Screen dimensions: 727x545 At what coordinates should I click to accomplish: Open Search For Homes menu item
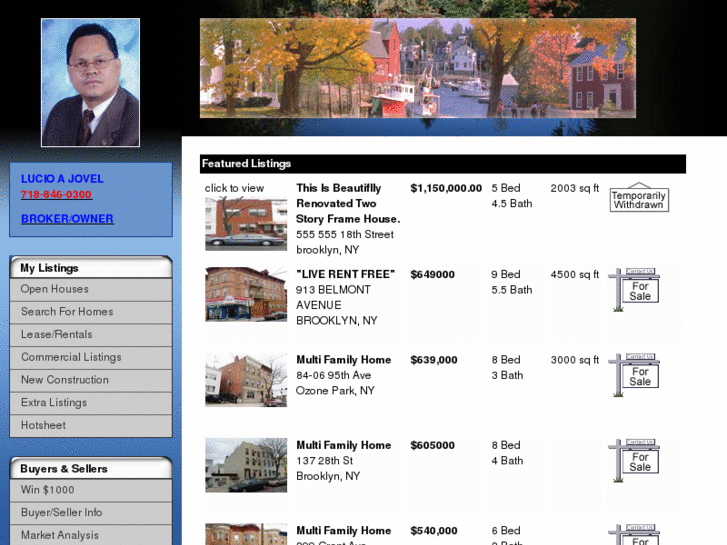point(91,312)
